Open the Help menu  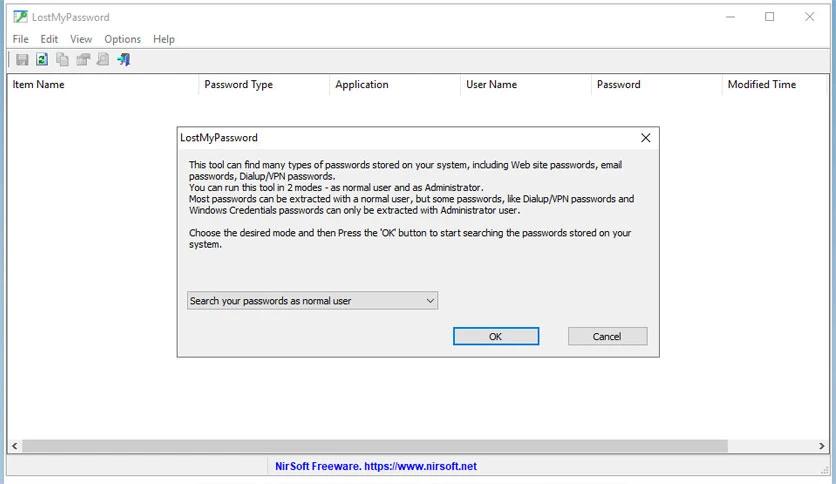click(x=164, y=39)
